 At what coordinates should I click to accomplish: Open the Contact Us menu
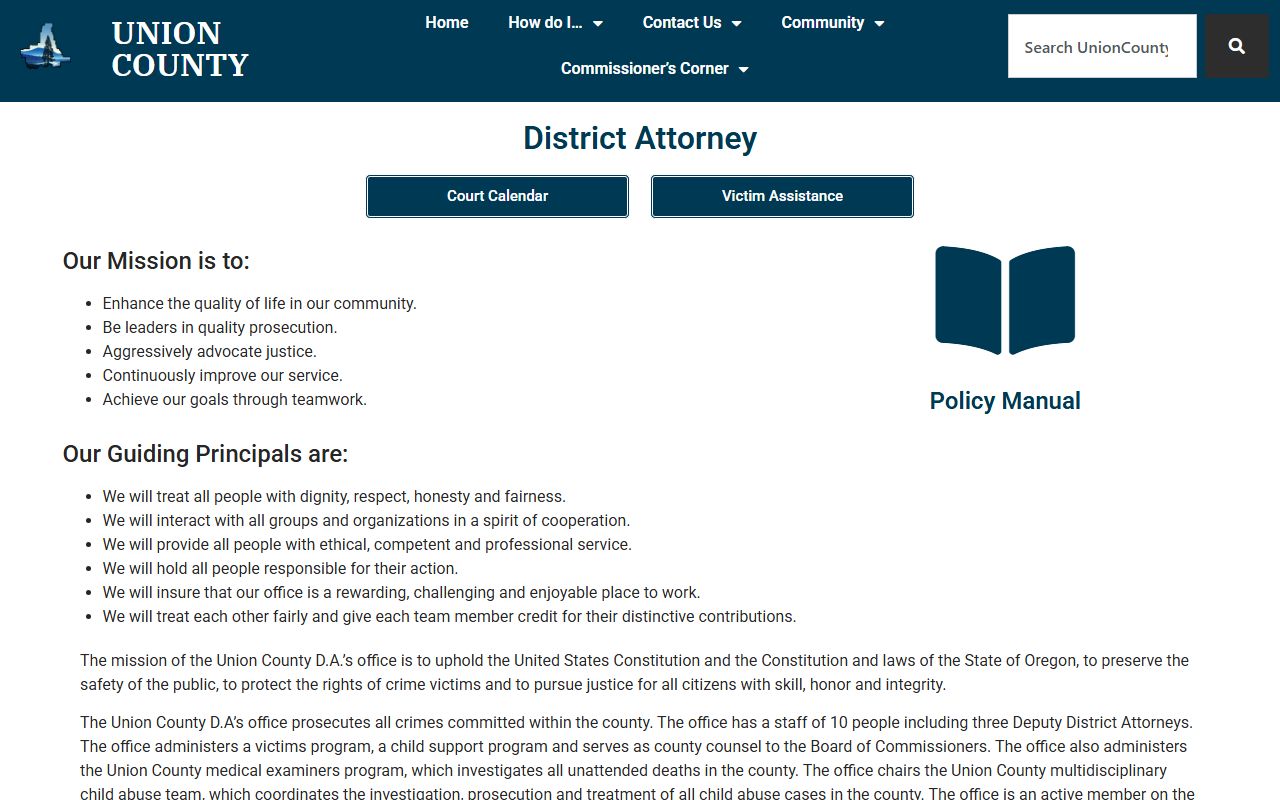tap(692, 22)
